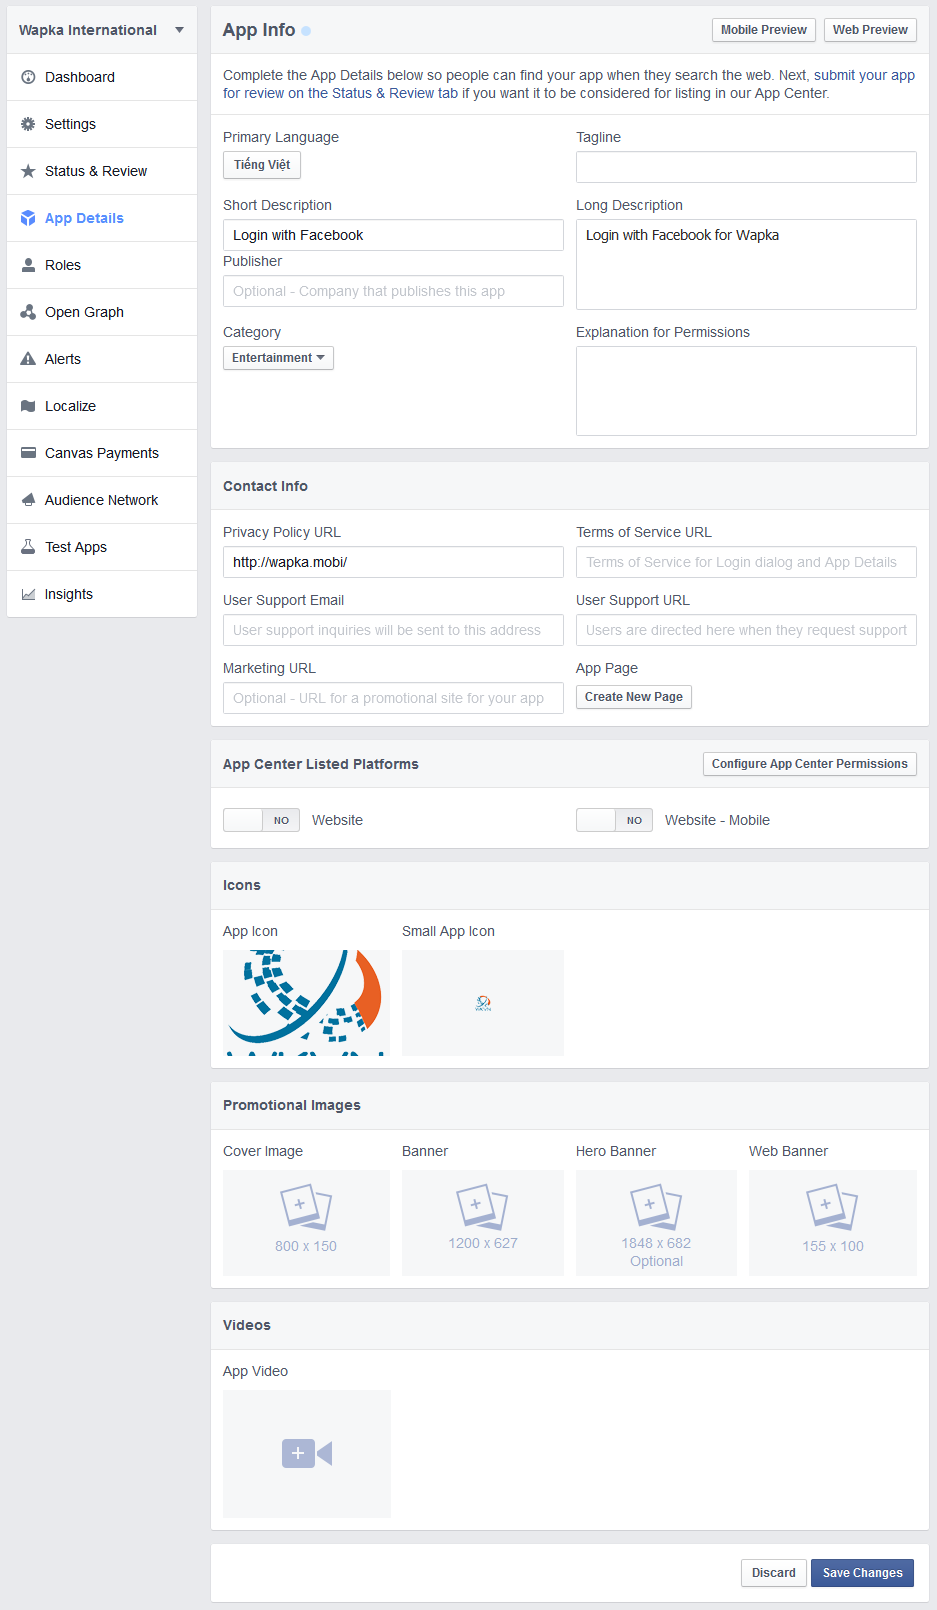Add an App Video placeholder
Viewport: 937px width, 1610px height.
point(306,1453)
